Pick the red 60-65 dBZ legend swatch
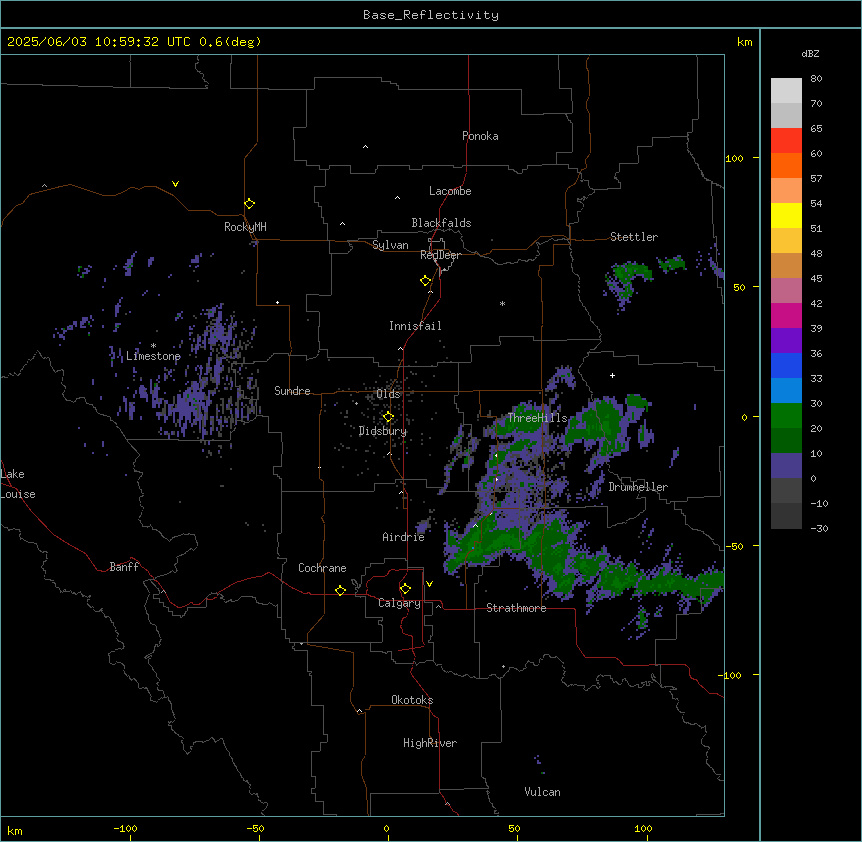This screenshot has width=862, height=842. 786,140
